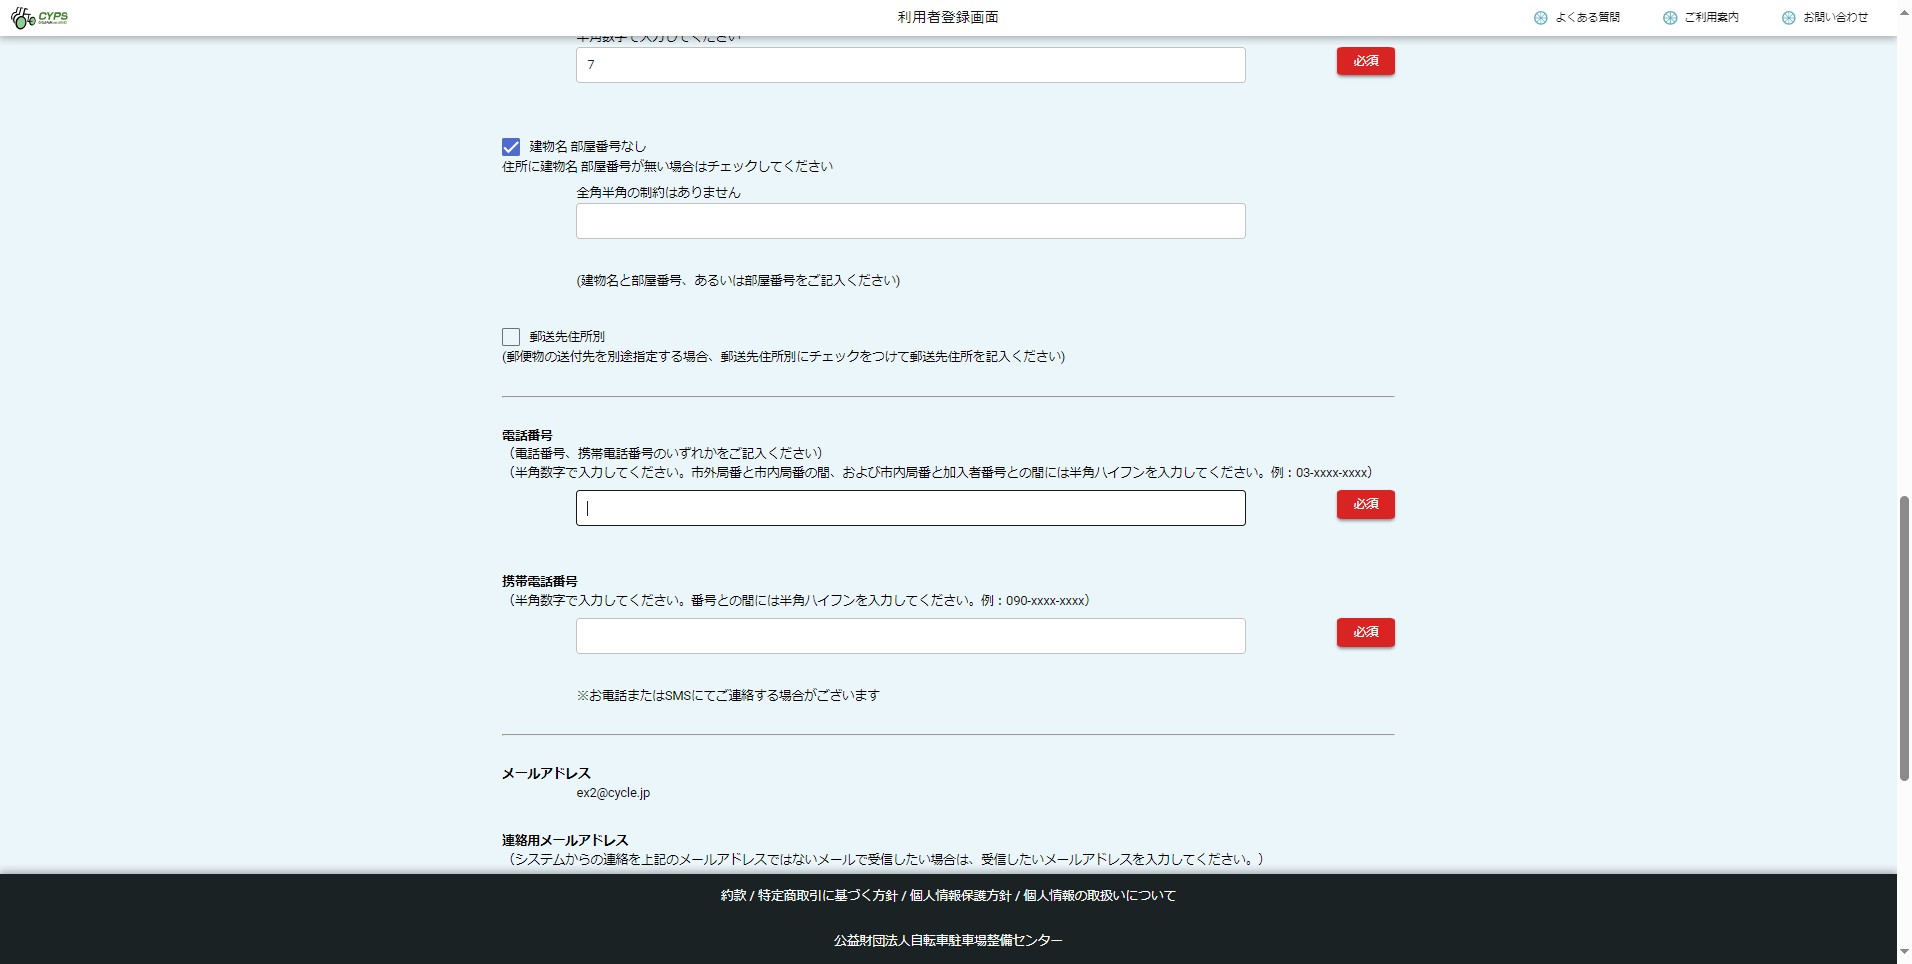Open 特定商取引に基づく方針 in the footer
The image size is (1912, 964).
(x=827, y=896)
